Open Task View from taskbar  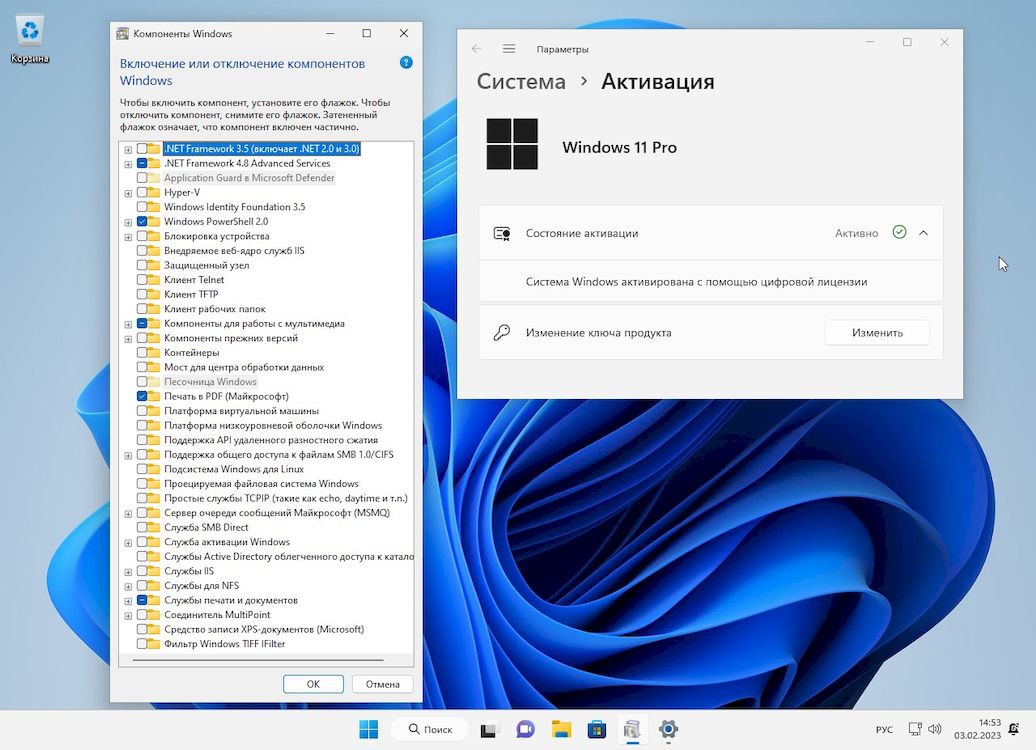488,730
